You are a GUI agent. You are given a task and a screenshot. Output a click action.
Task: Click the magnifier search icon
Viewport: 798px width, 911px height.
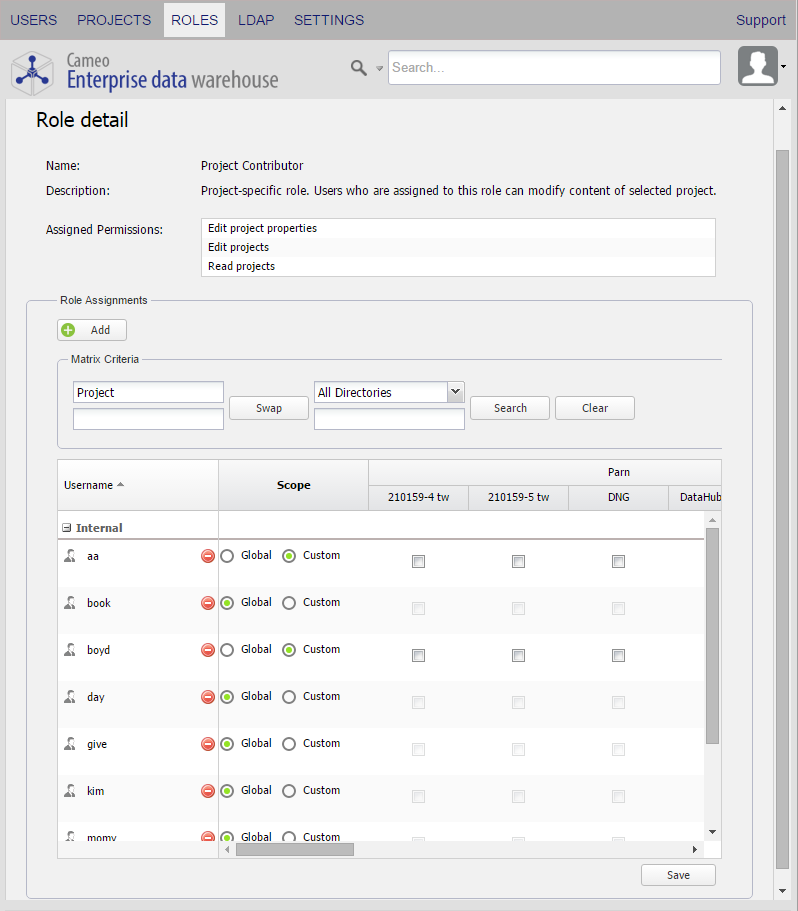[358, 68]
